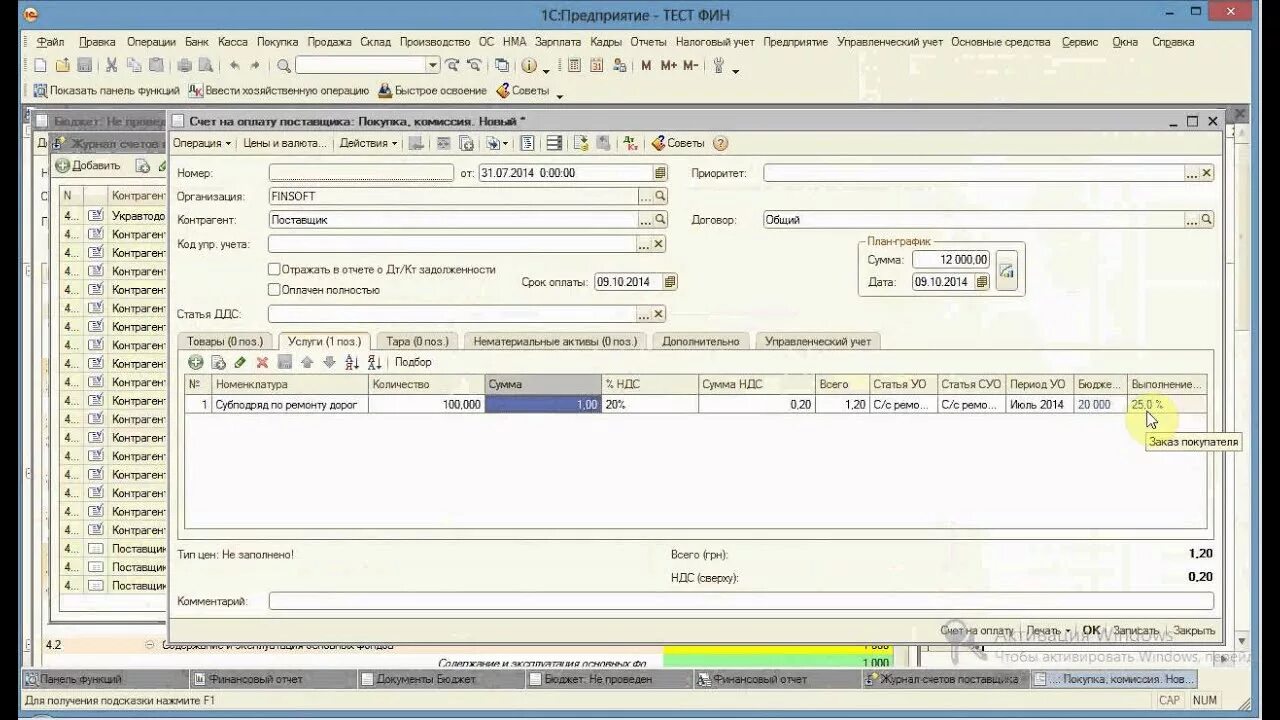
Task: Add a new row in the services table
Action: click(x=196, y=362)
